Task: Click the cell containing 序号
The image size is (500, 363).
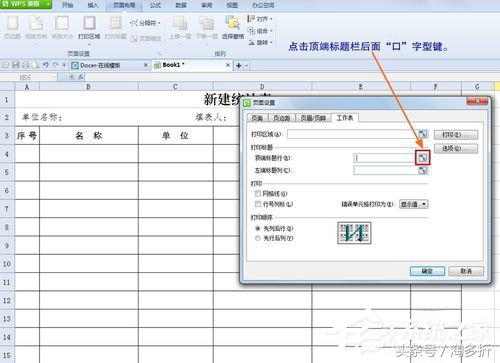Action: (27, 135)
